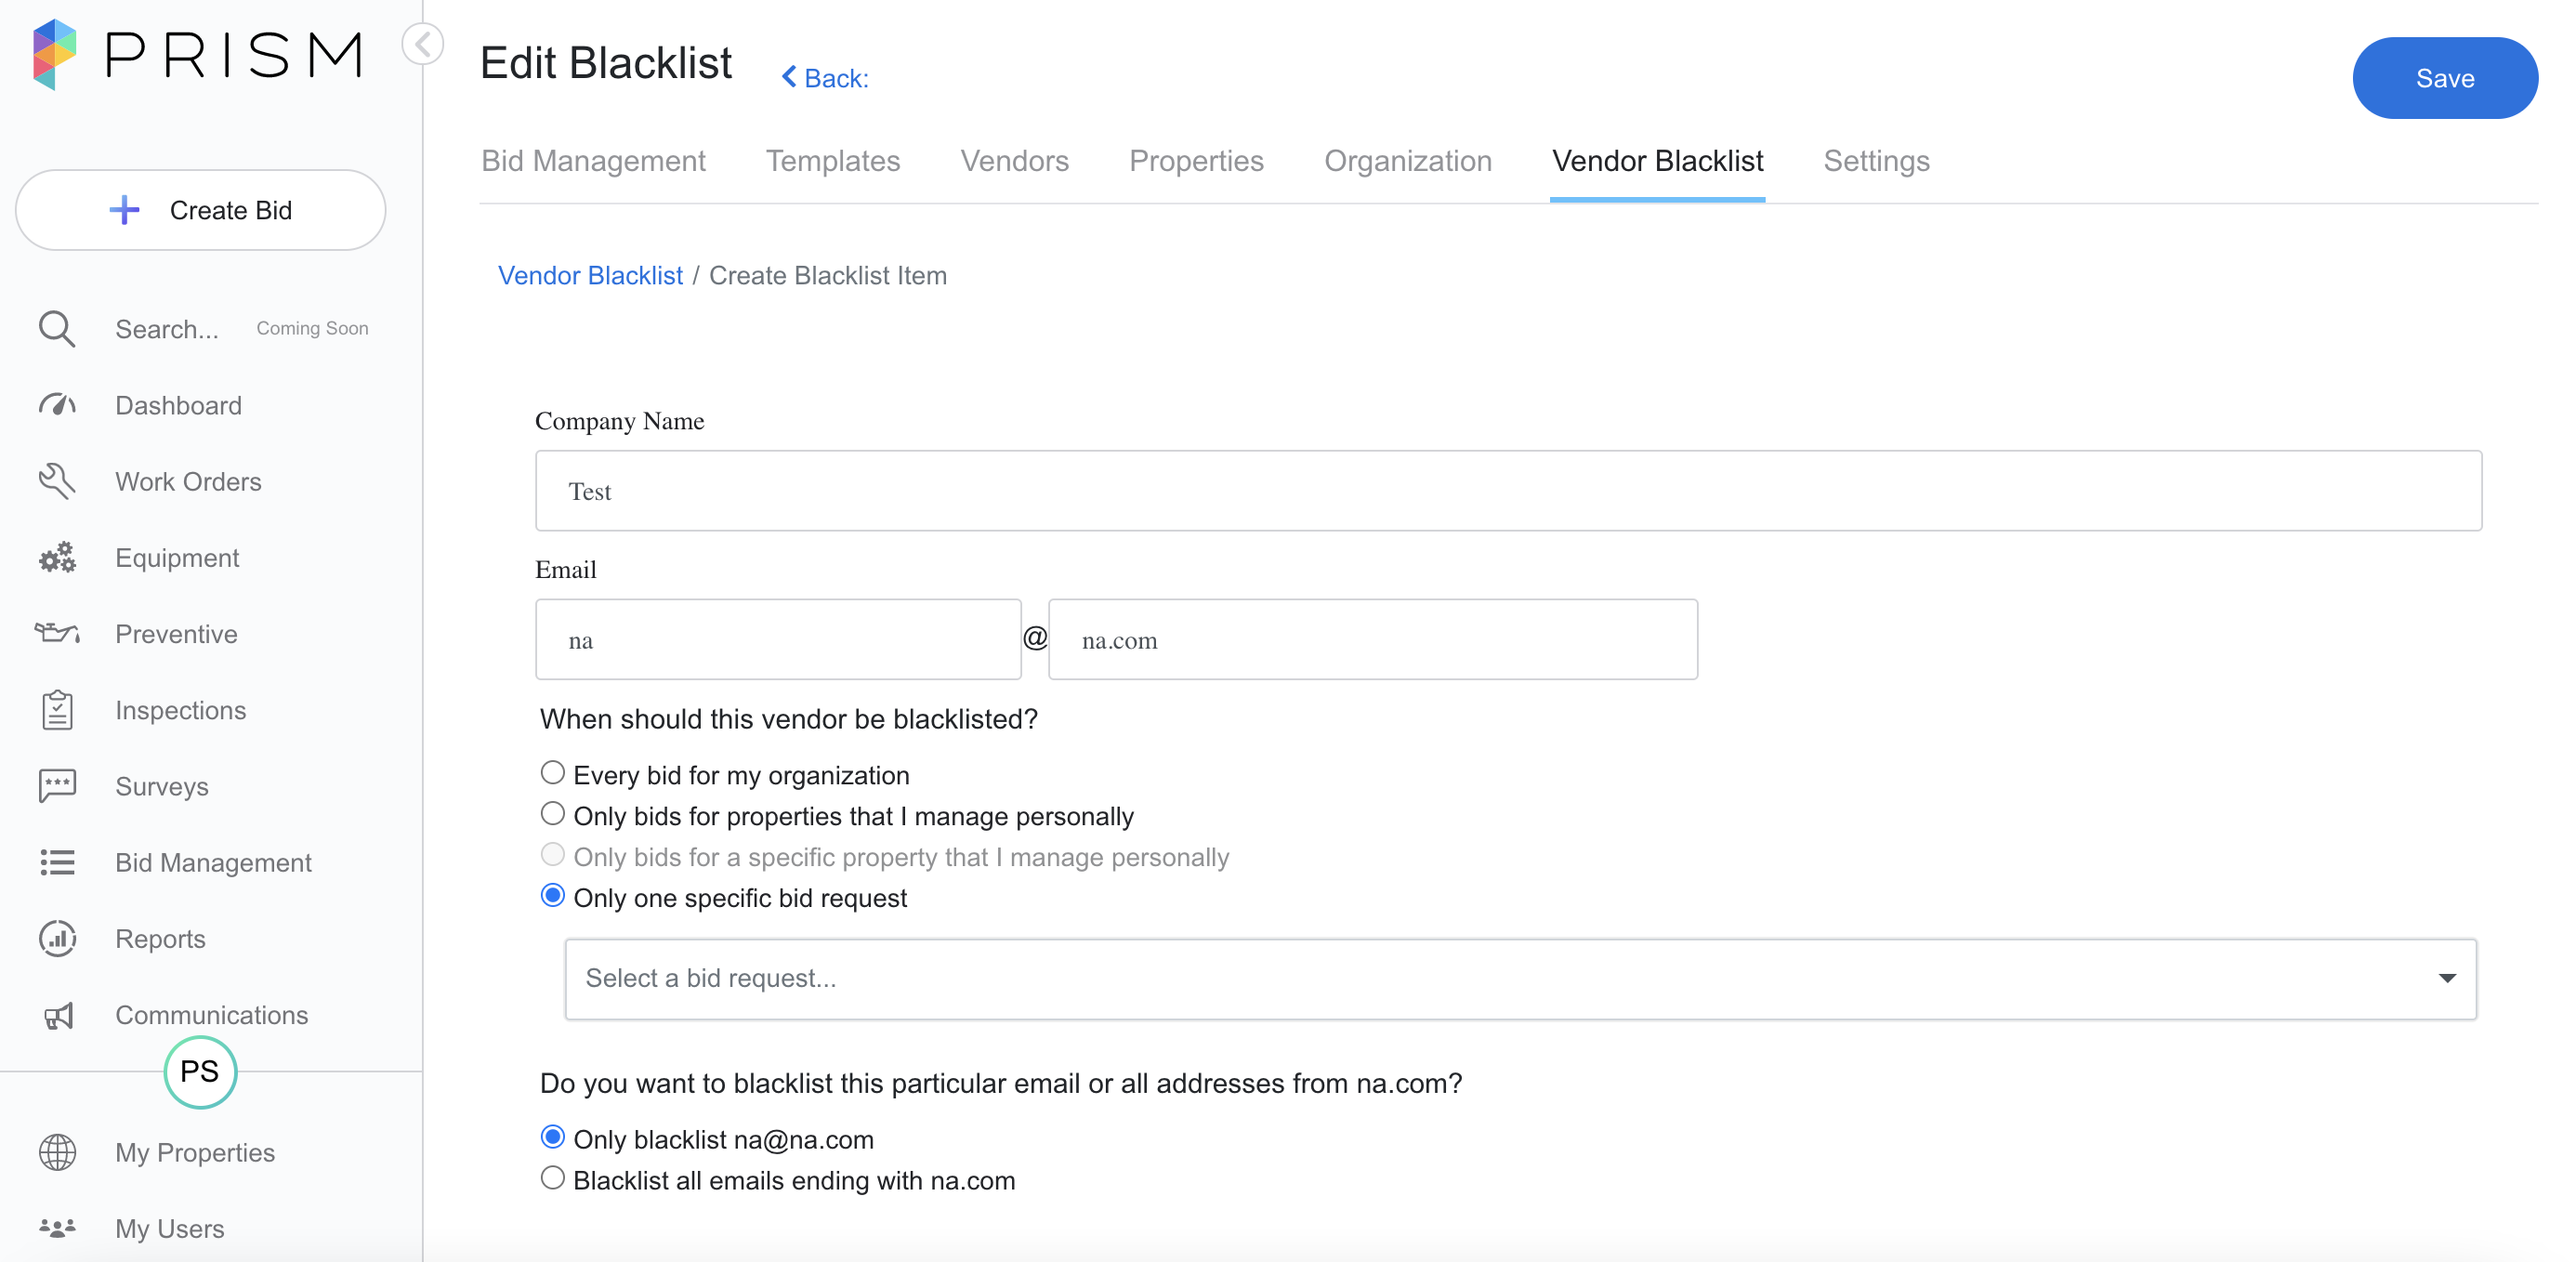The image size is (2576, 1262).
Task: Select Blacklist all emails ending with na.com
Action: (x=552, y=1178)
